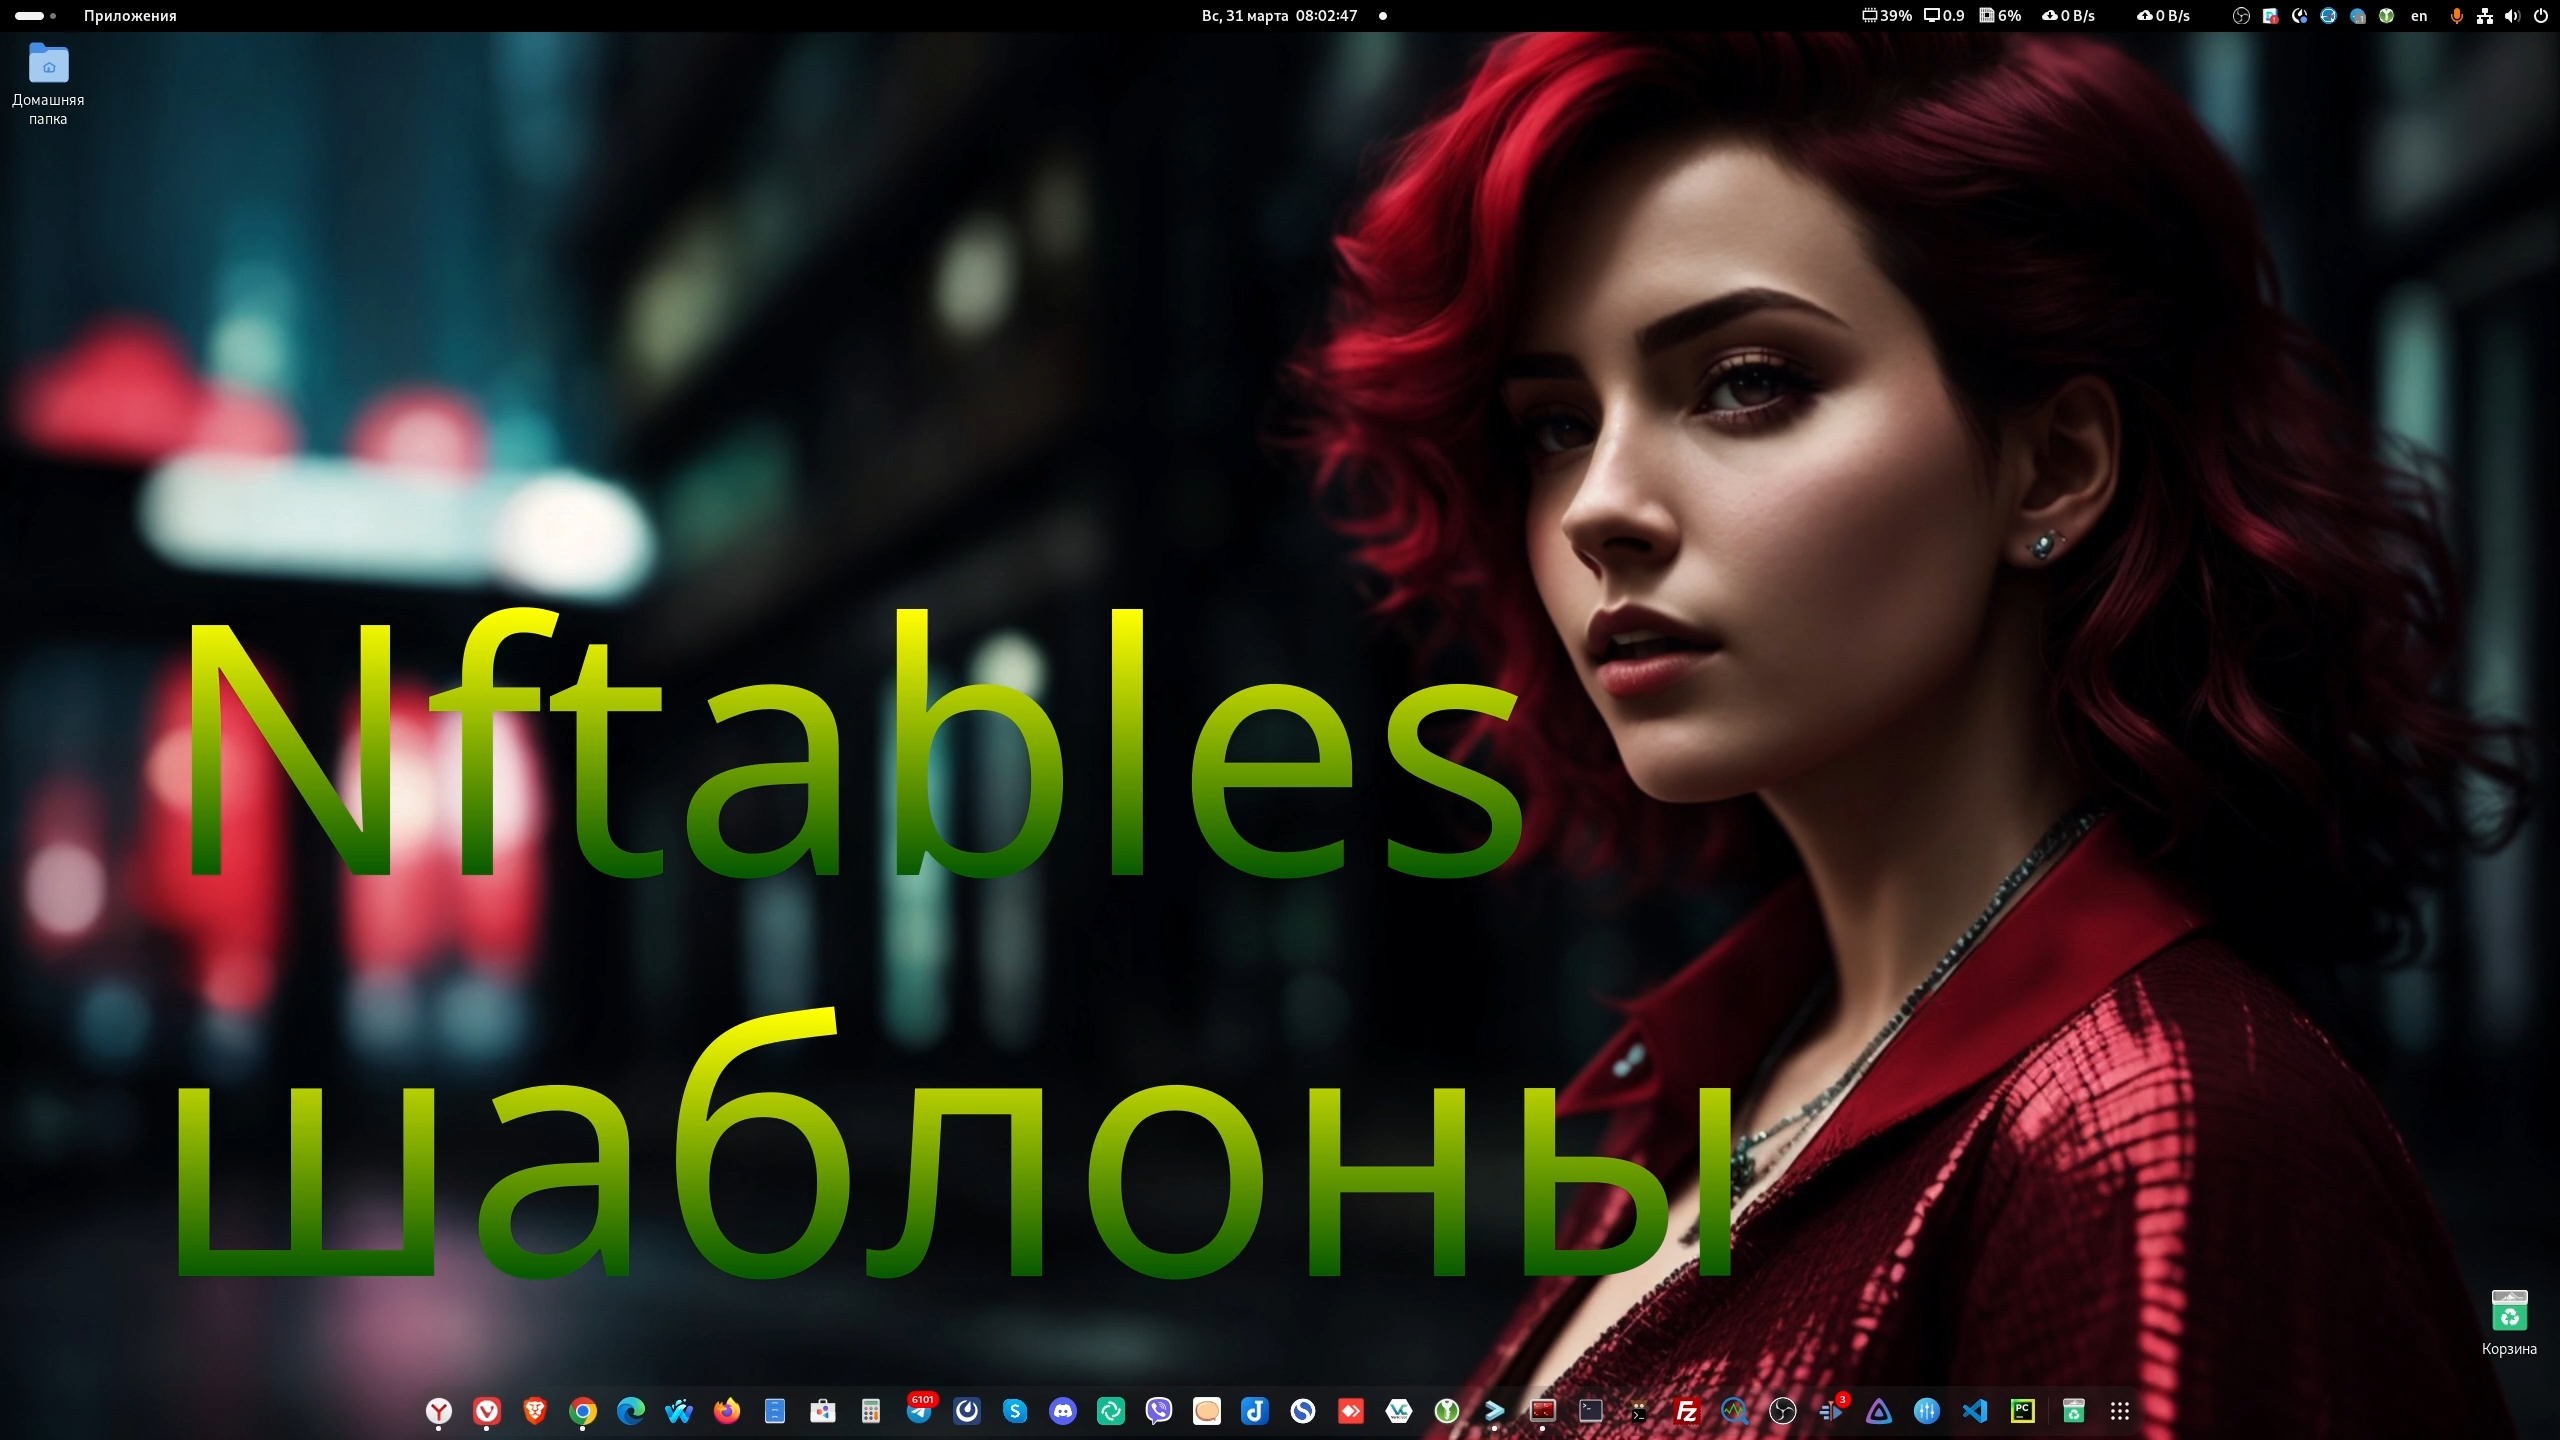
Task: Open FileZilla FTP client
Action: tap(1688, 1411)
